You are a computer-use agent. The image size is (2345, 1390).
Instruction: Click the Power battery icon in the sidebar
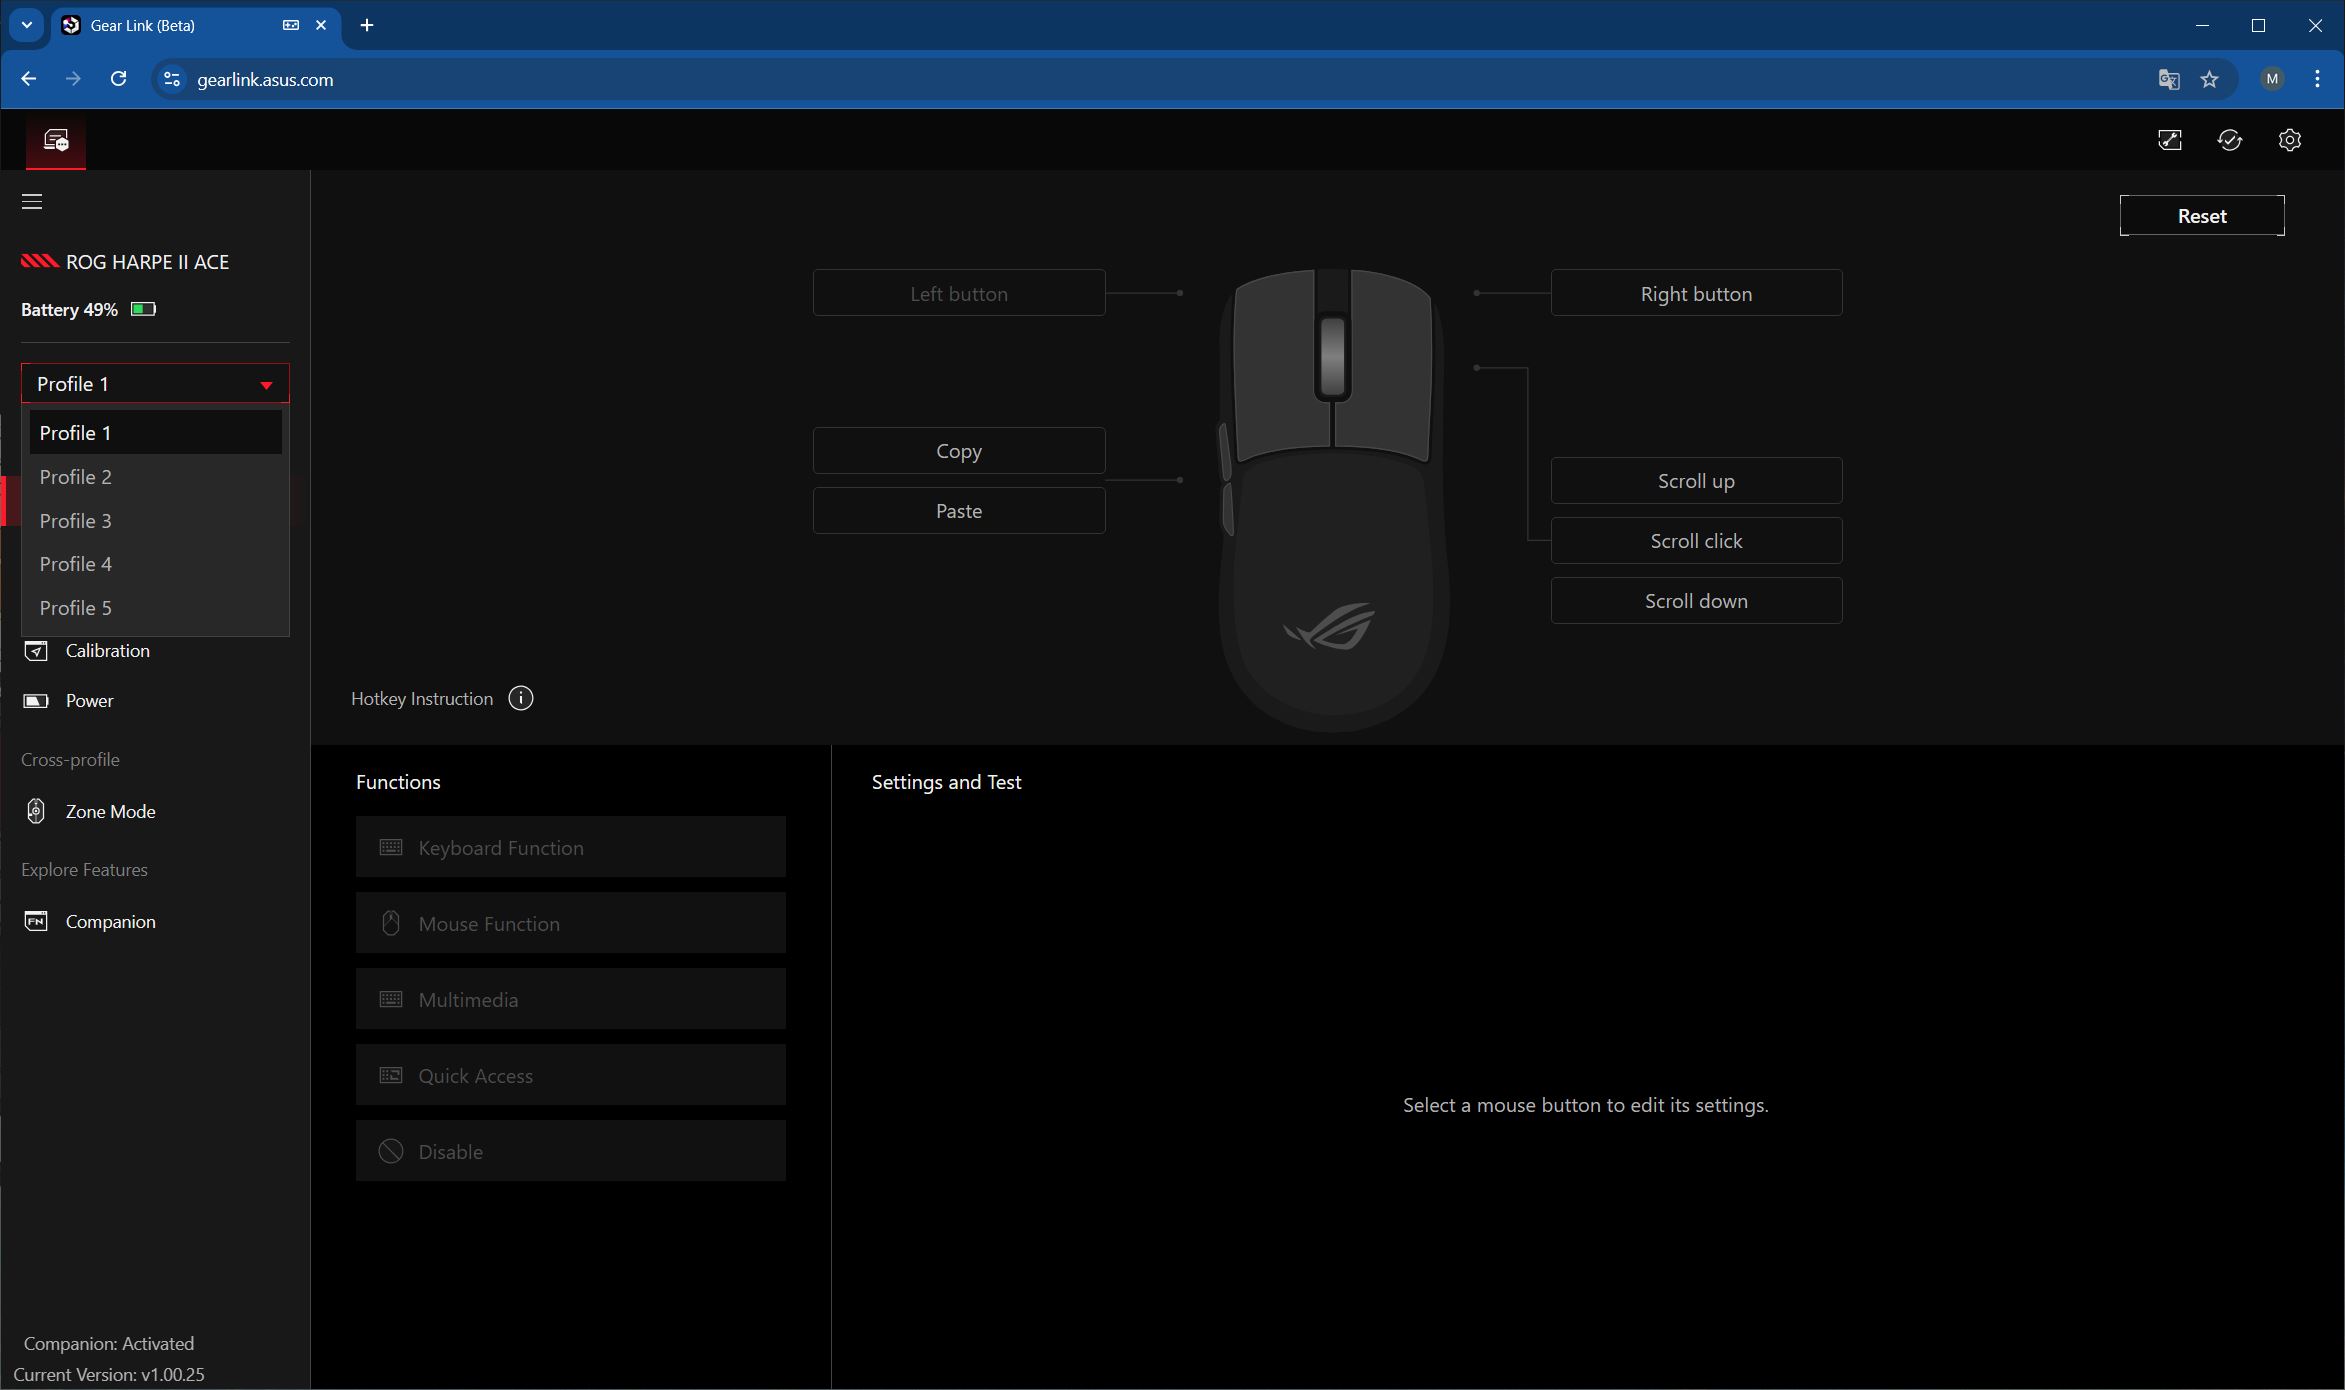tap(36, 701)
